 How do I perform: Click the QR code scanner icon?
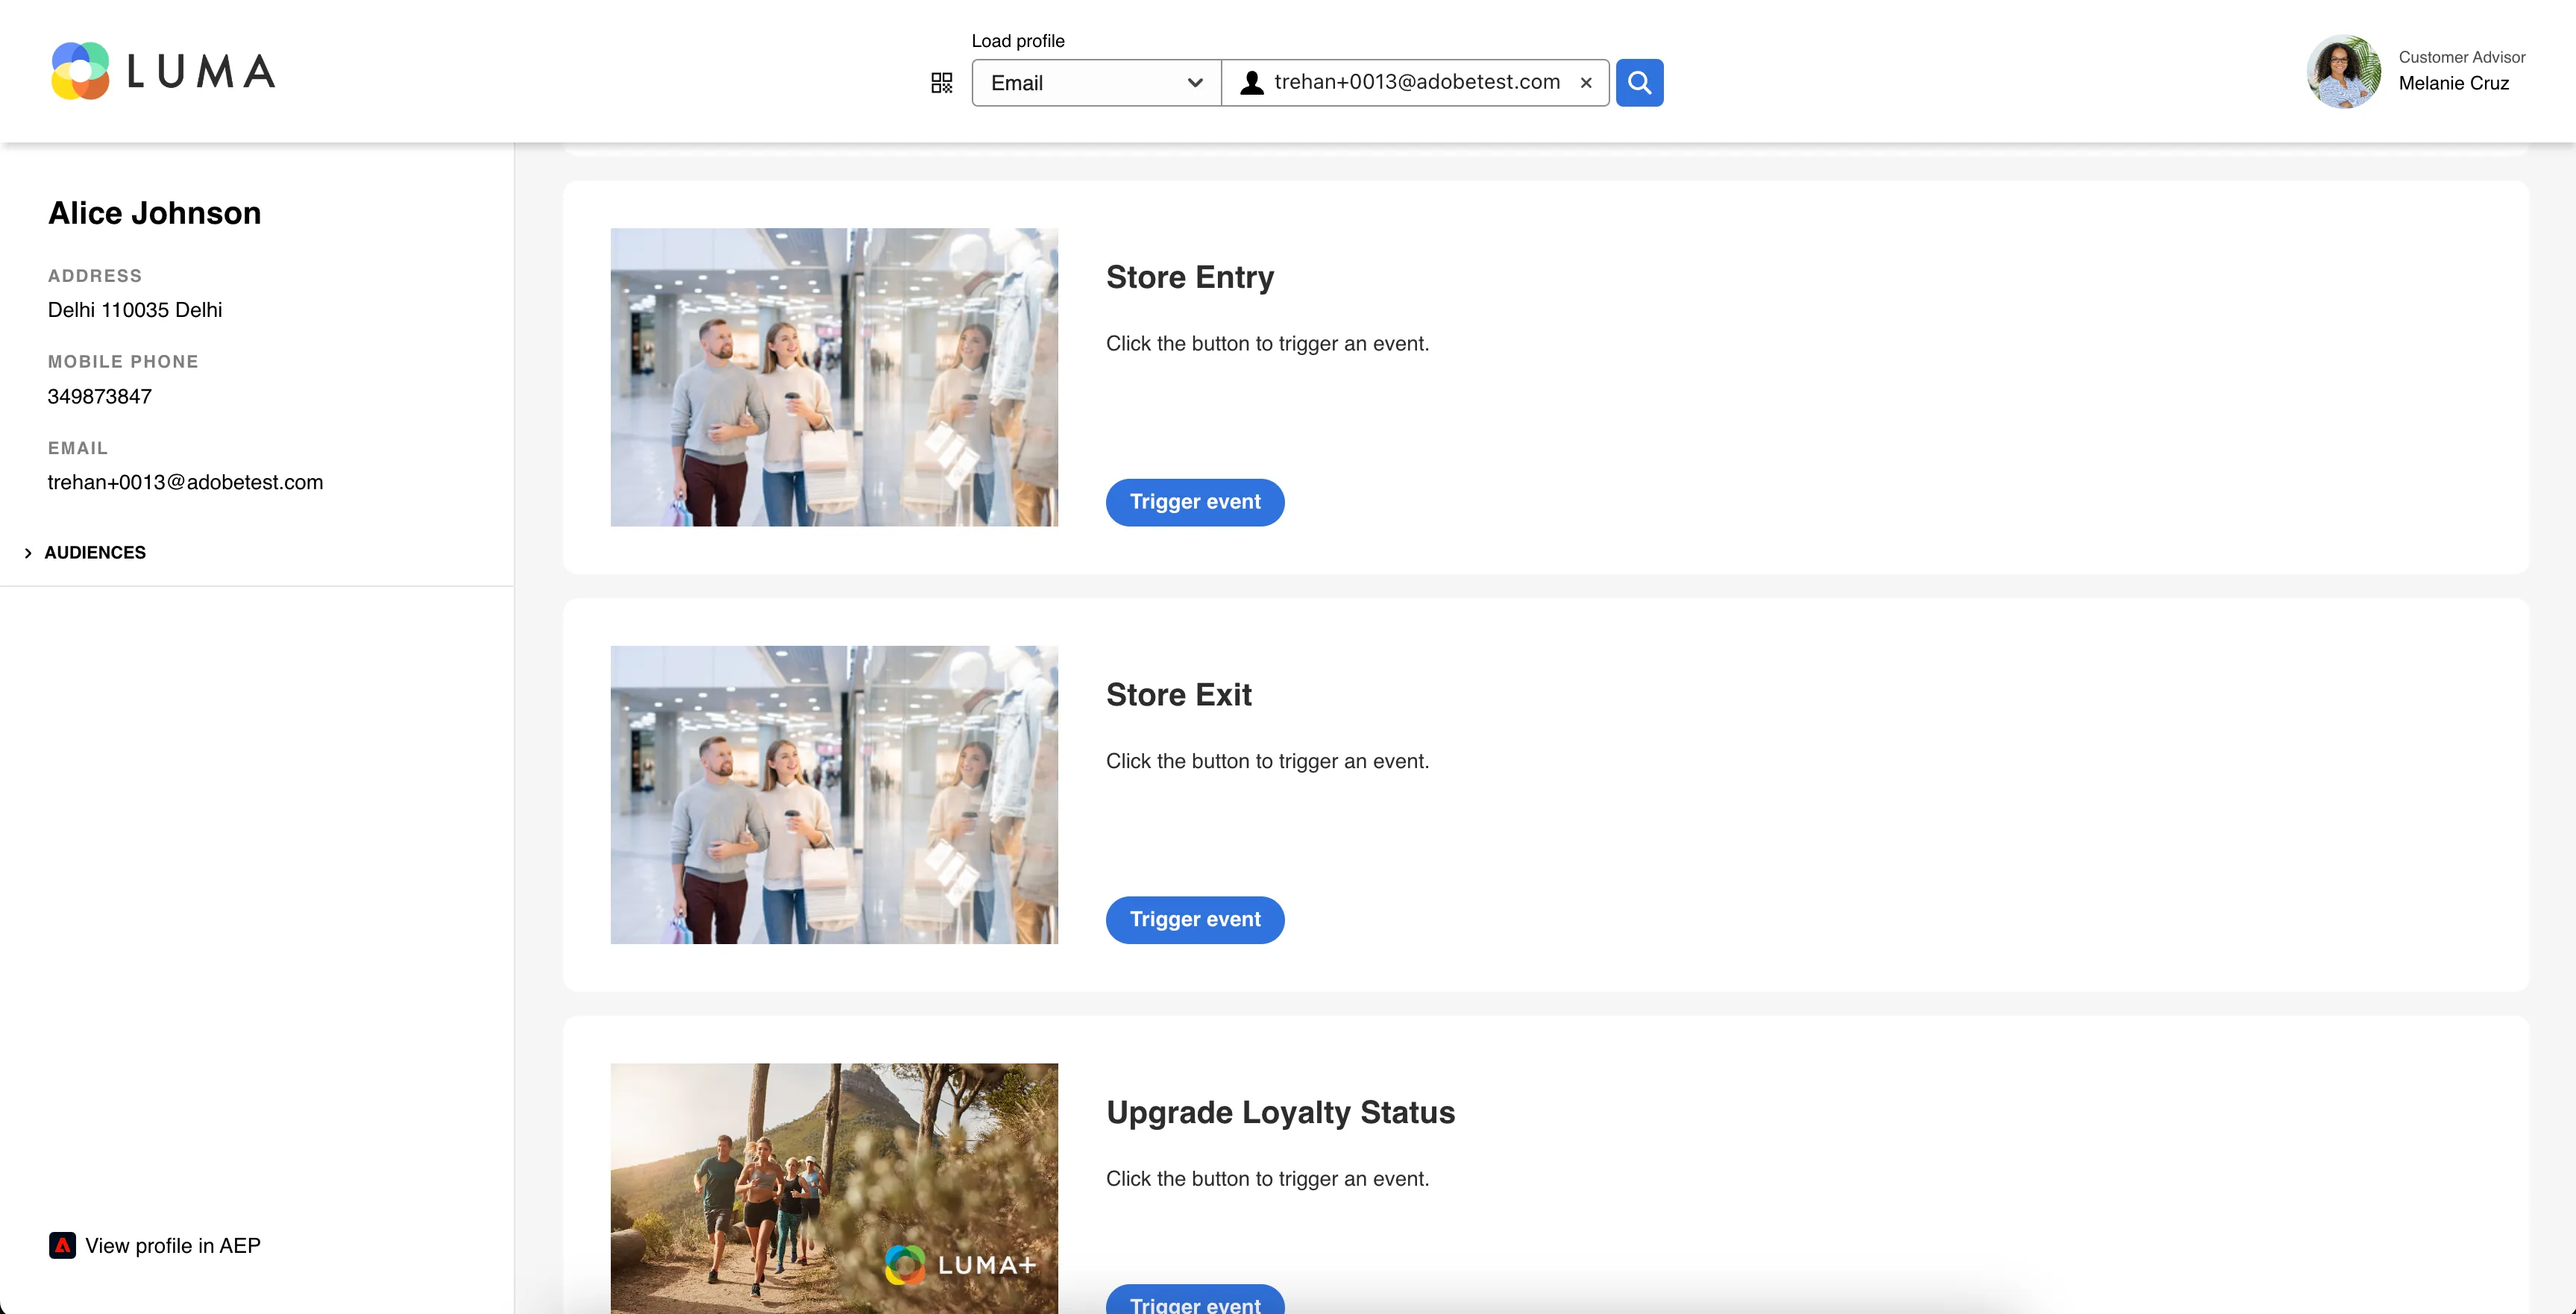[941, 83]
